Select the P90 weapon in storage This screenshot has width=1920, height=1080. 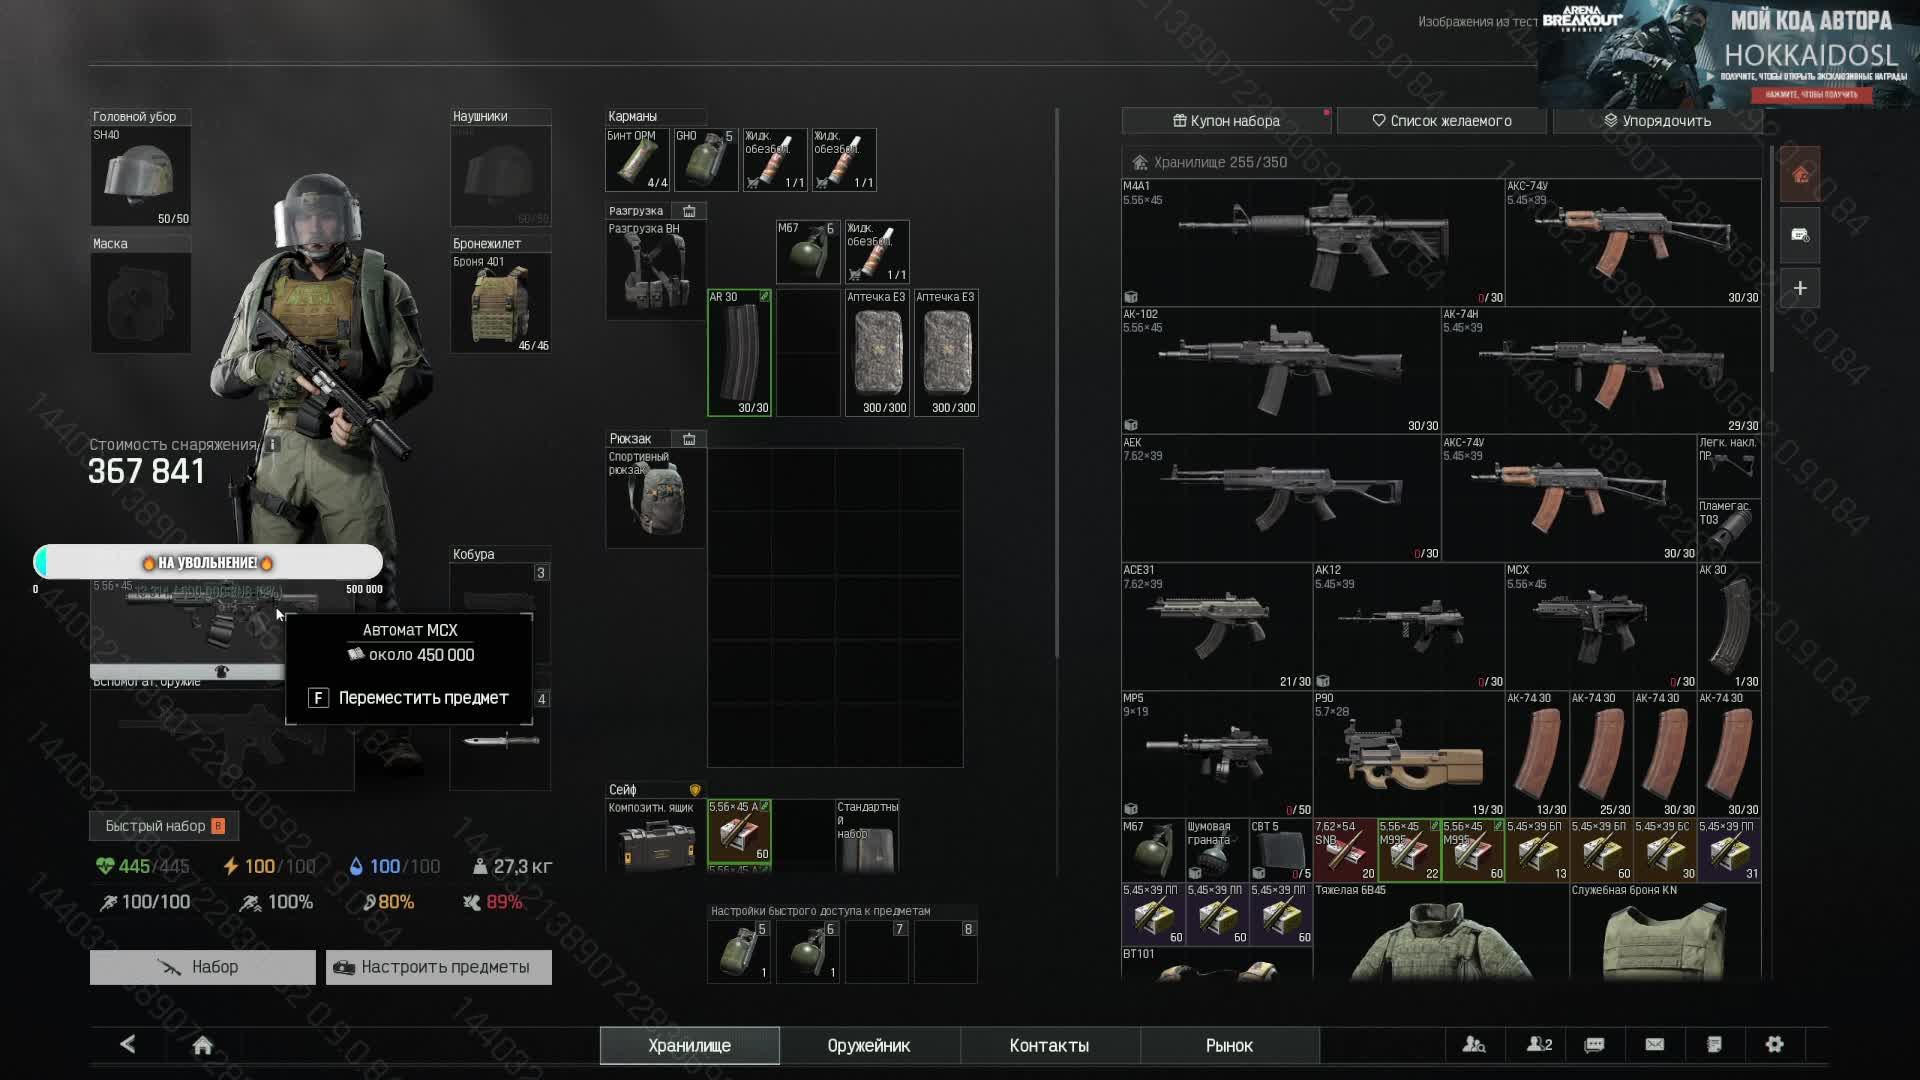coord(1407,755)
